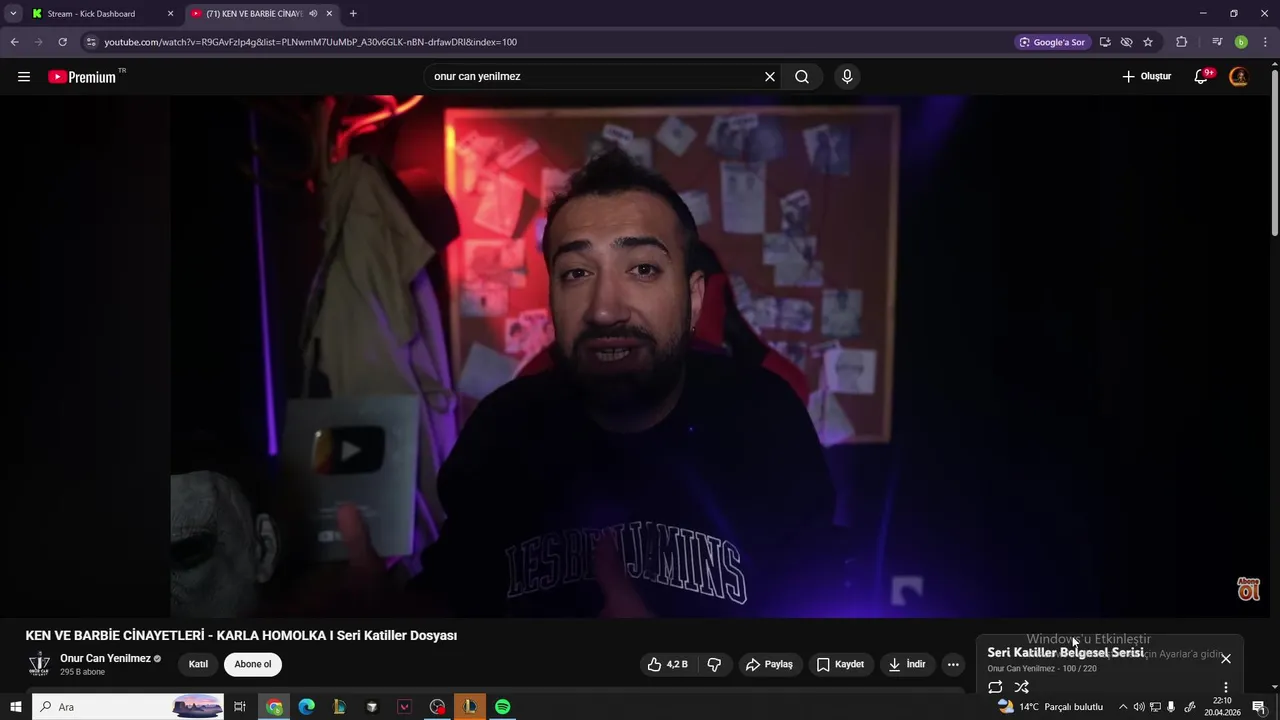Click the Abone ol watermark on video
Screen dimensions: 1280x720
tap(1248, 589)
